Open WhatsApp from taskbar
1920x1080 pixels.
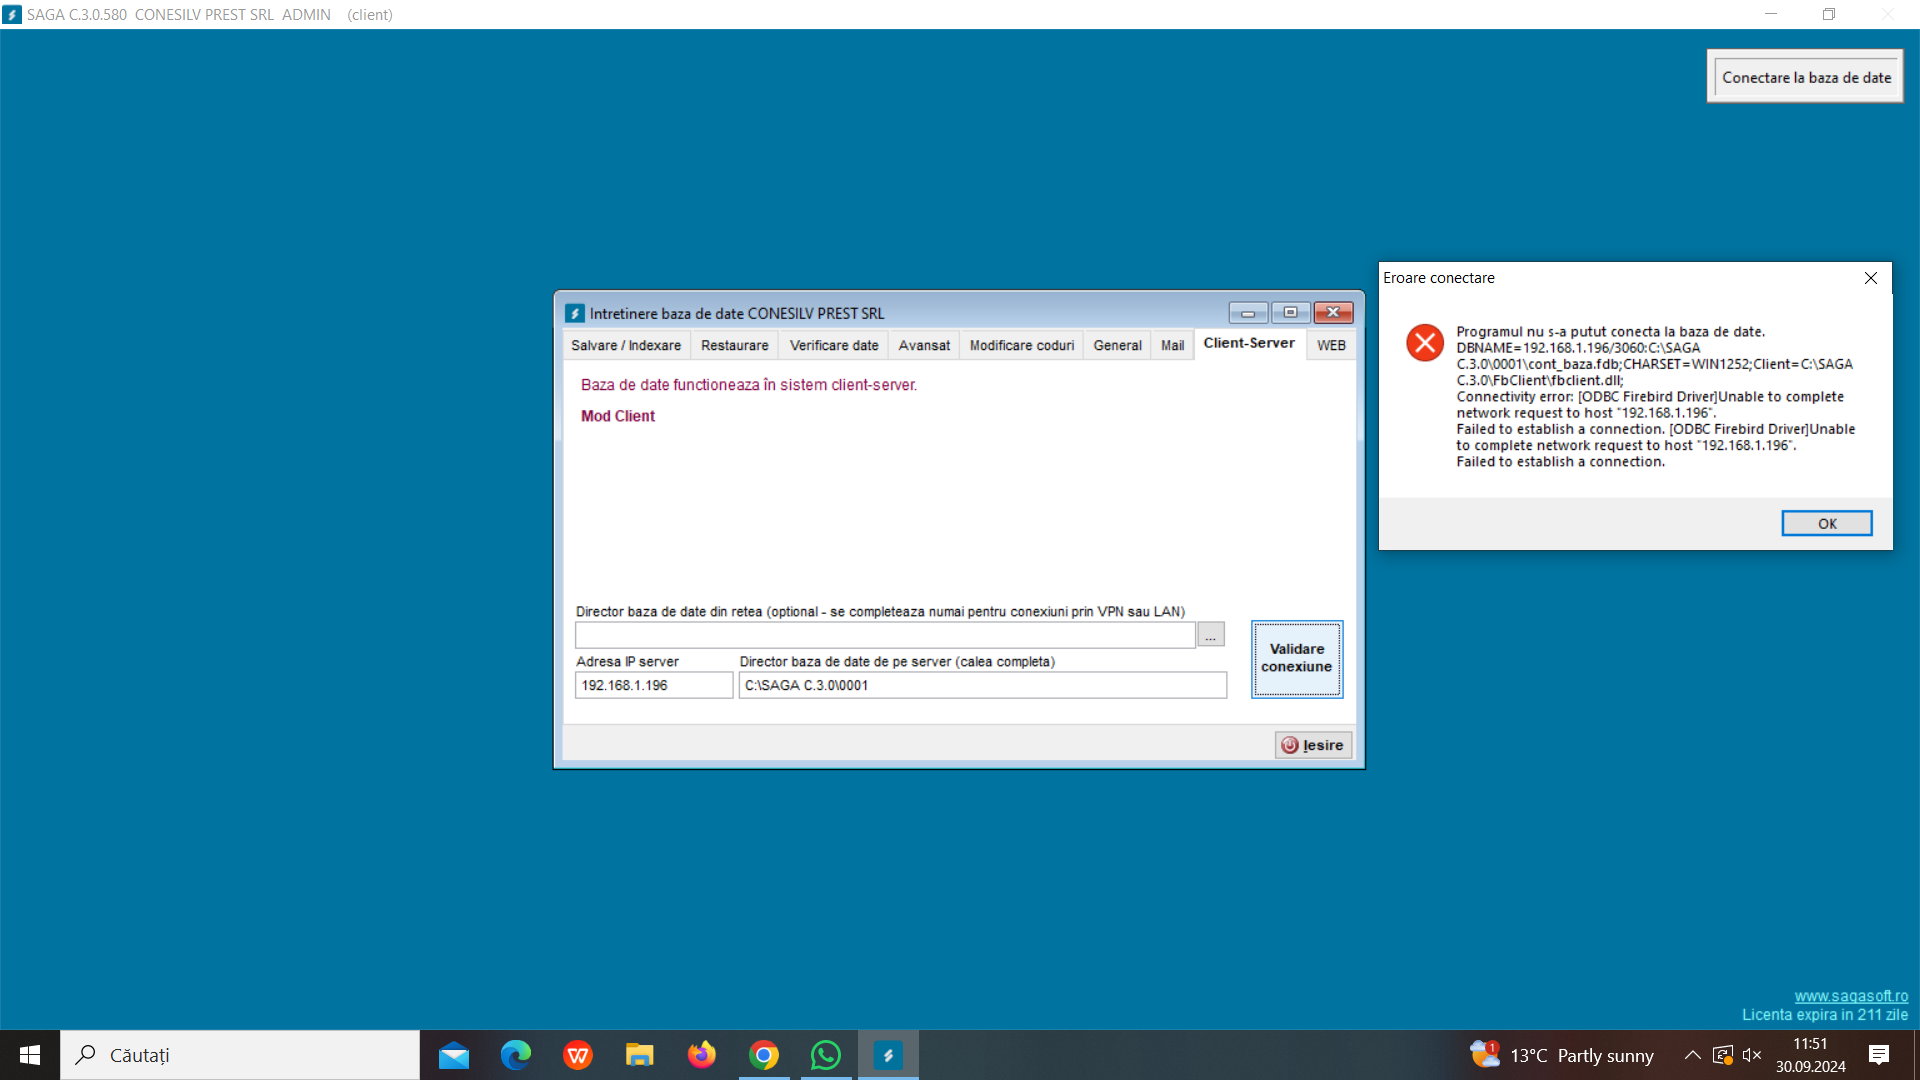(826, 1055)
